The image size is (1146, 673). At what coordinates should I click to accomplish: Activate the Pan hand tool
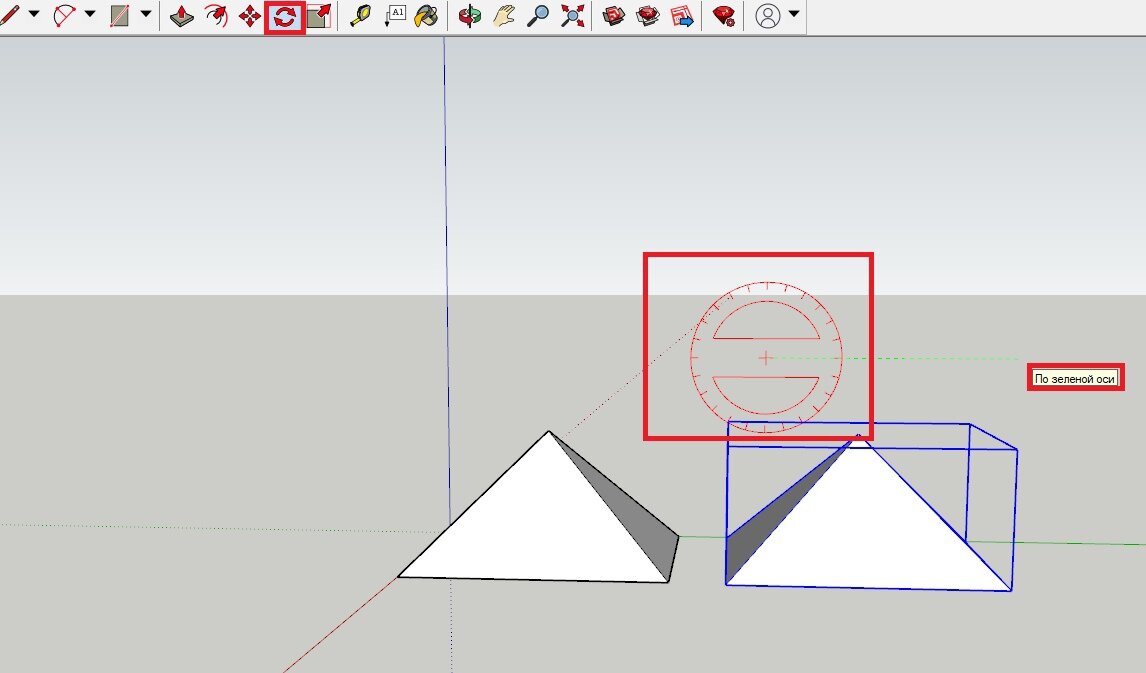click(x=504, y=16)
